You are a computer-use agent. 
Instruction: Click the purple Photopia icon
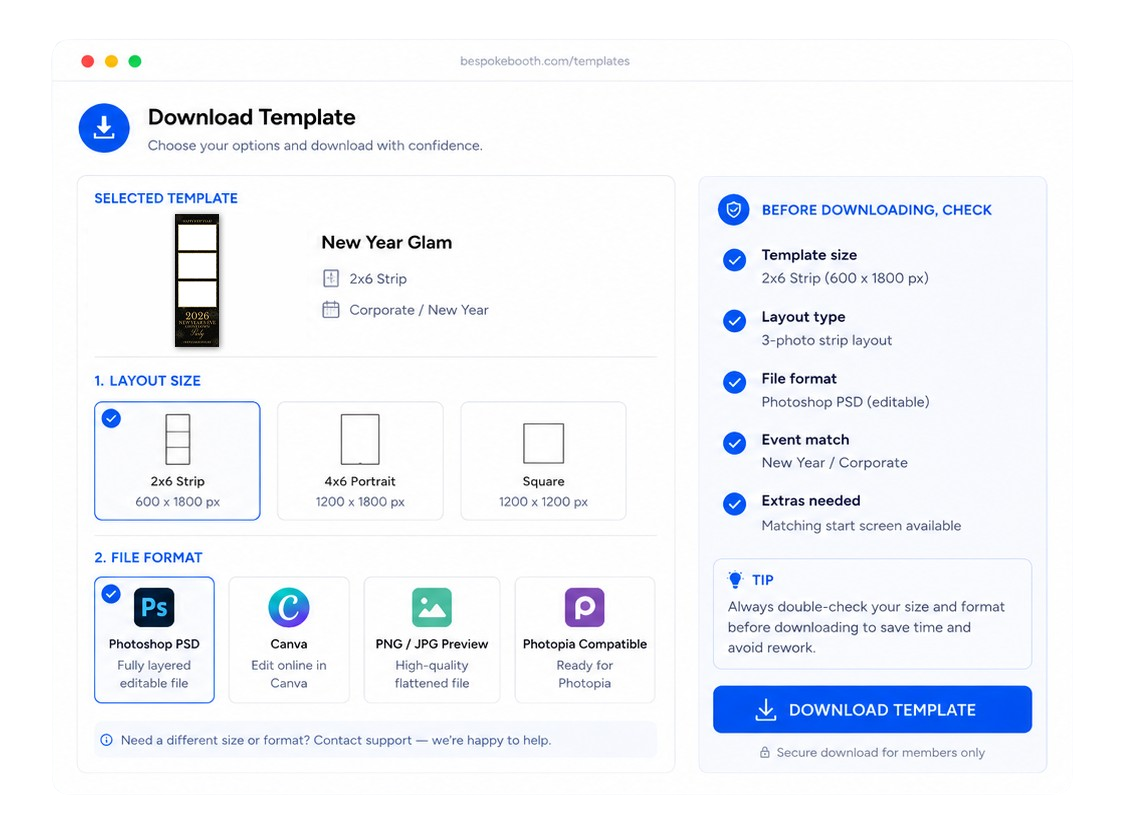pos(585,607)
